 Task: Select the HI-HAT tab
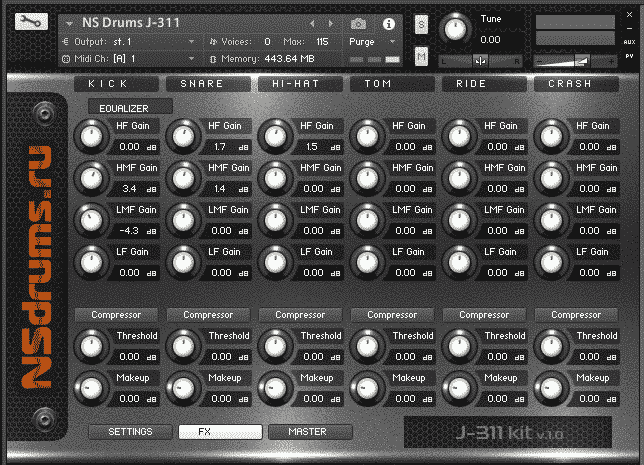(300, 84)
